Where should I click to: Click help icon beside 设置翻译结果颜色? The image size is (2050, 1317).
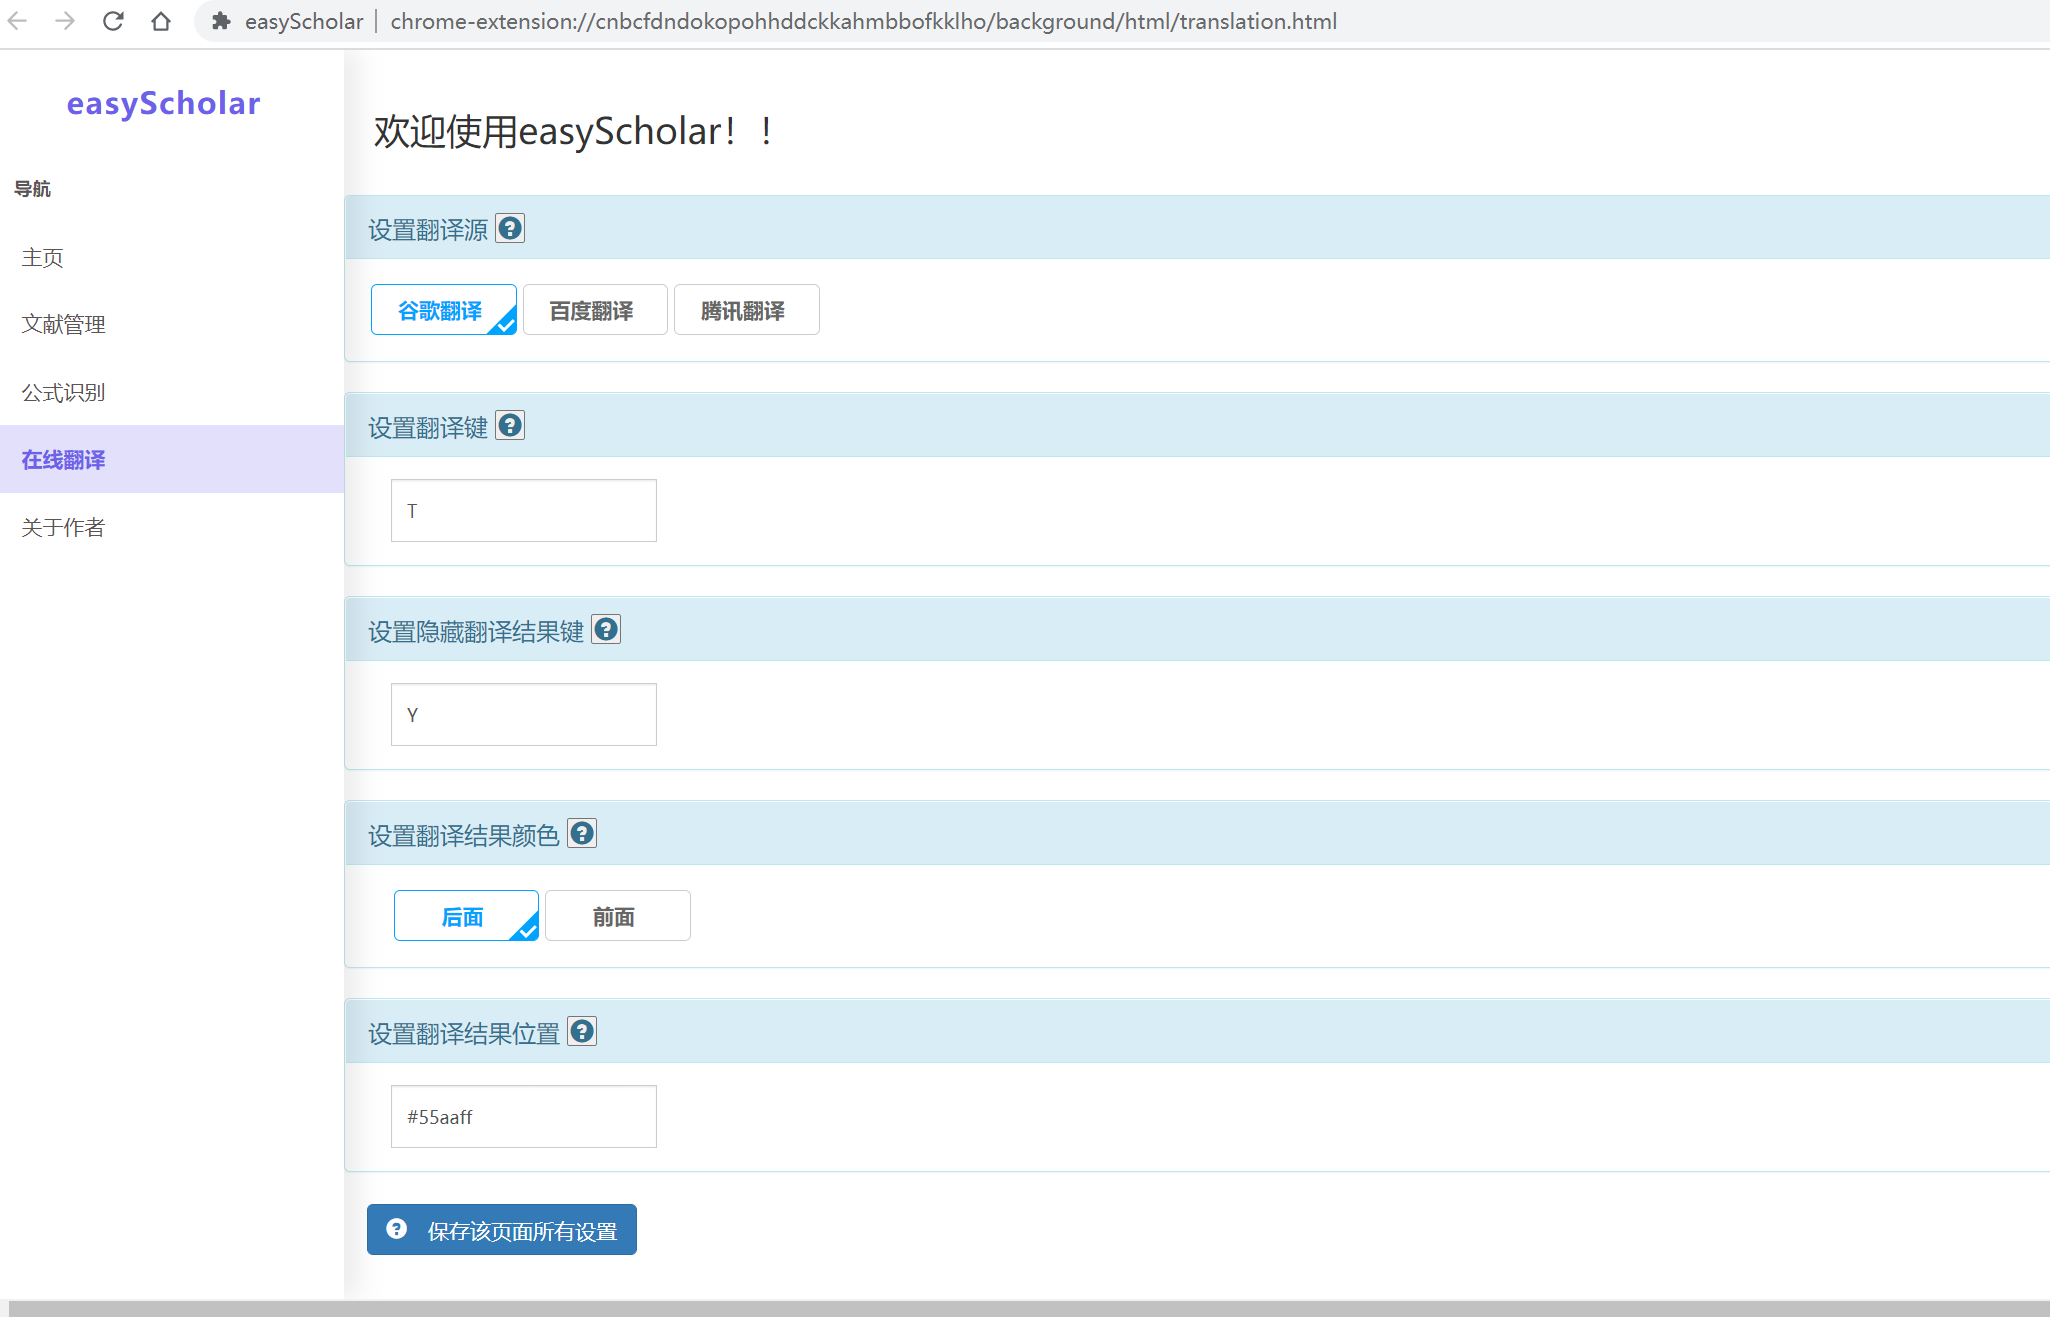point(582,833)
